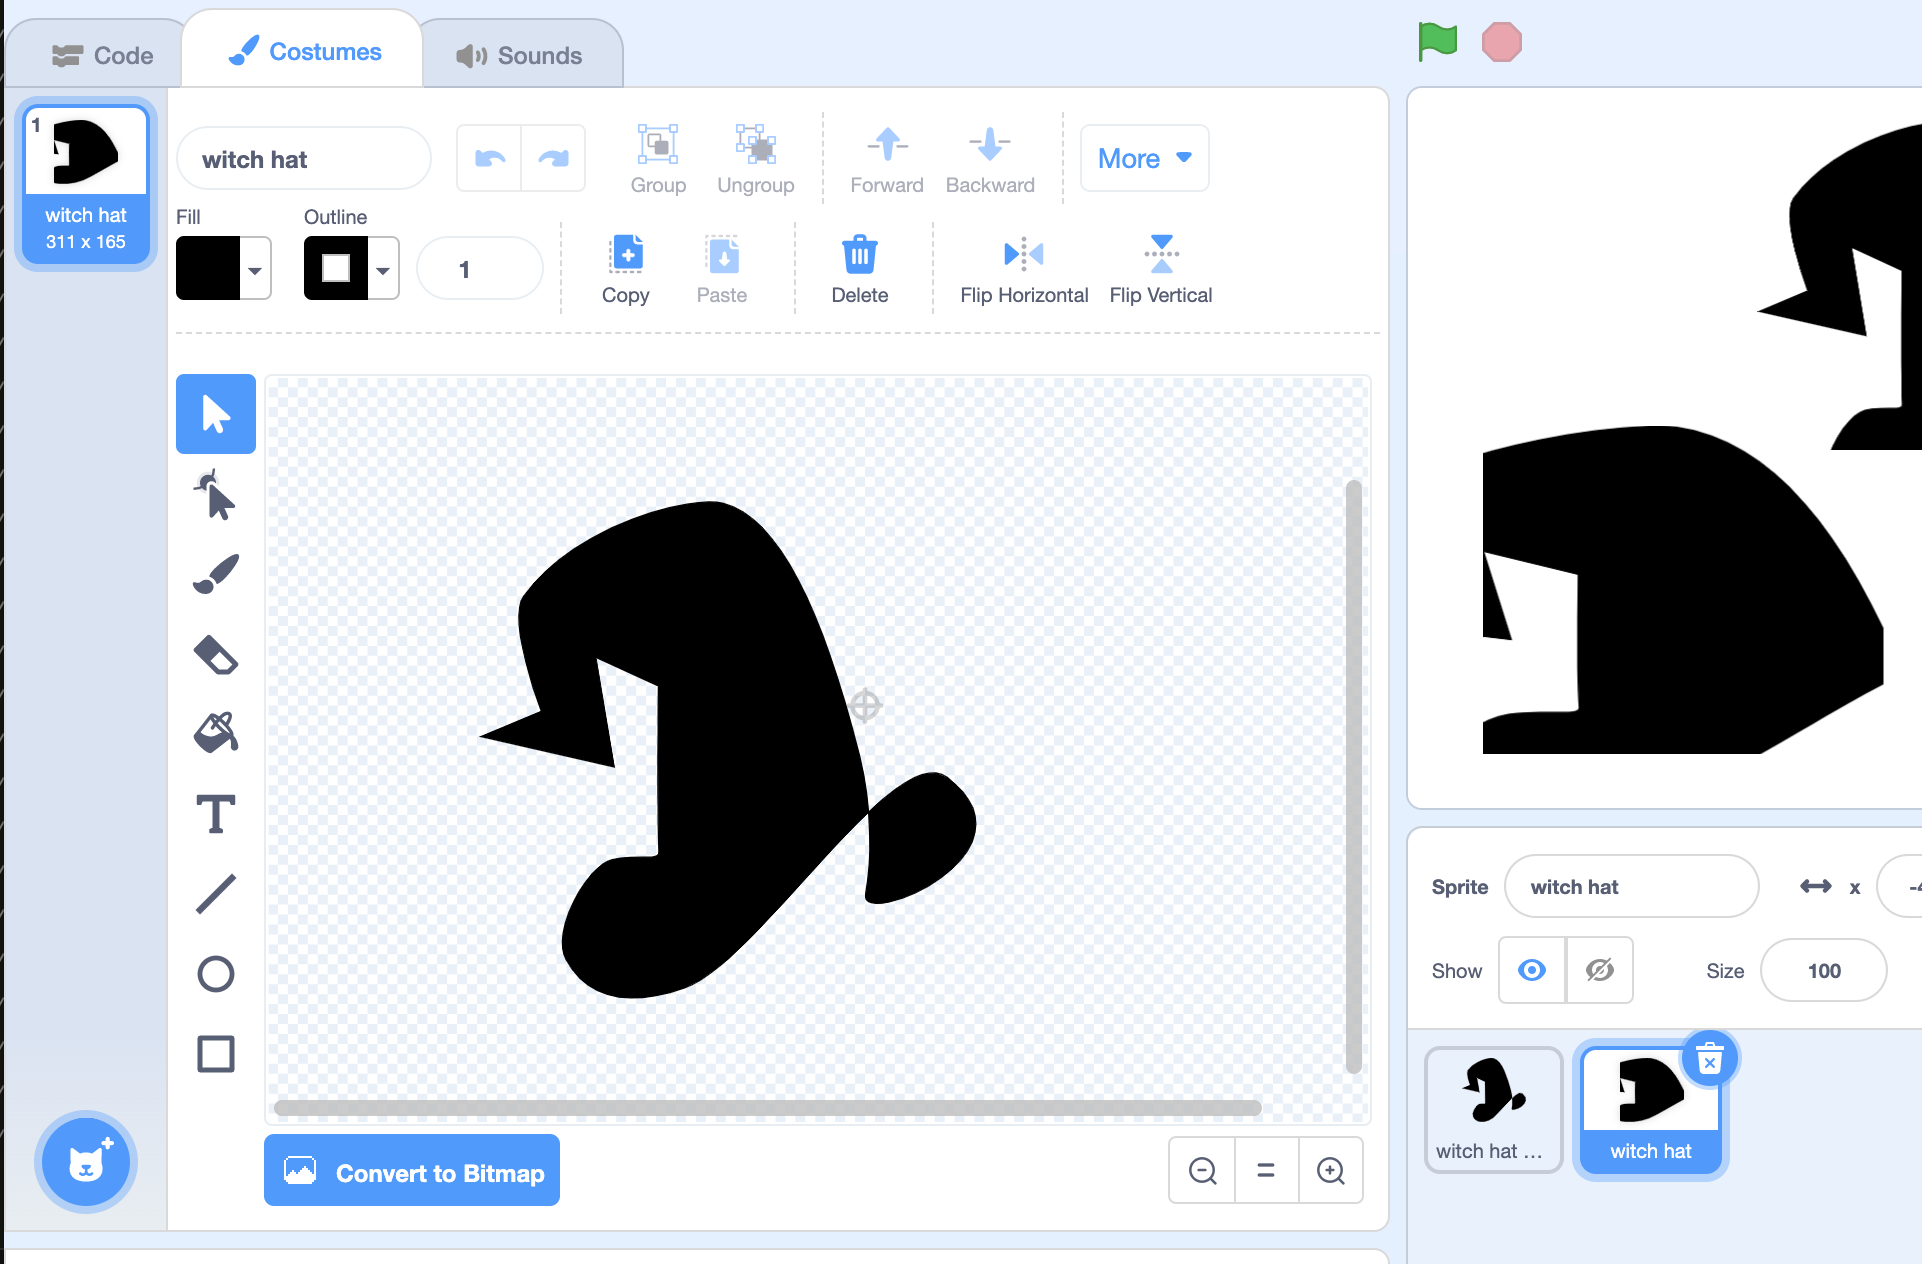Select the arrow Select tool
Viewport: 1922px width, 1264px height.
tap(216, 414)
